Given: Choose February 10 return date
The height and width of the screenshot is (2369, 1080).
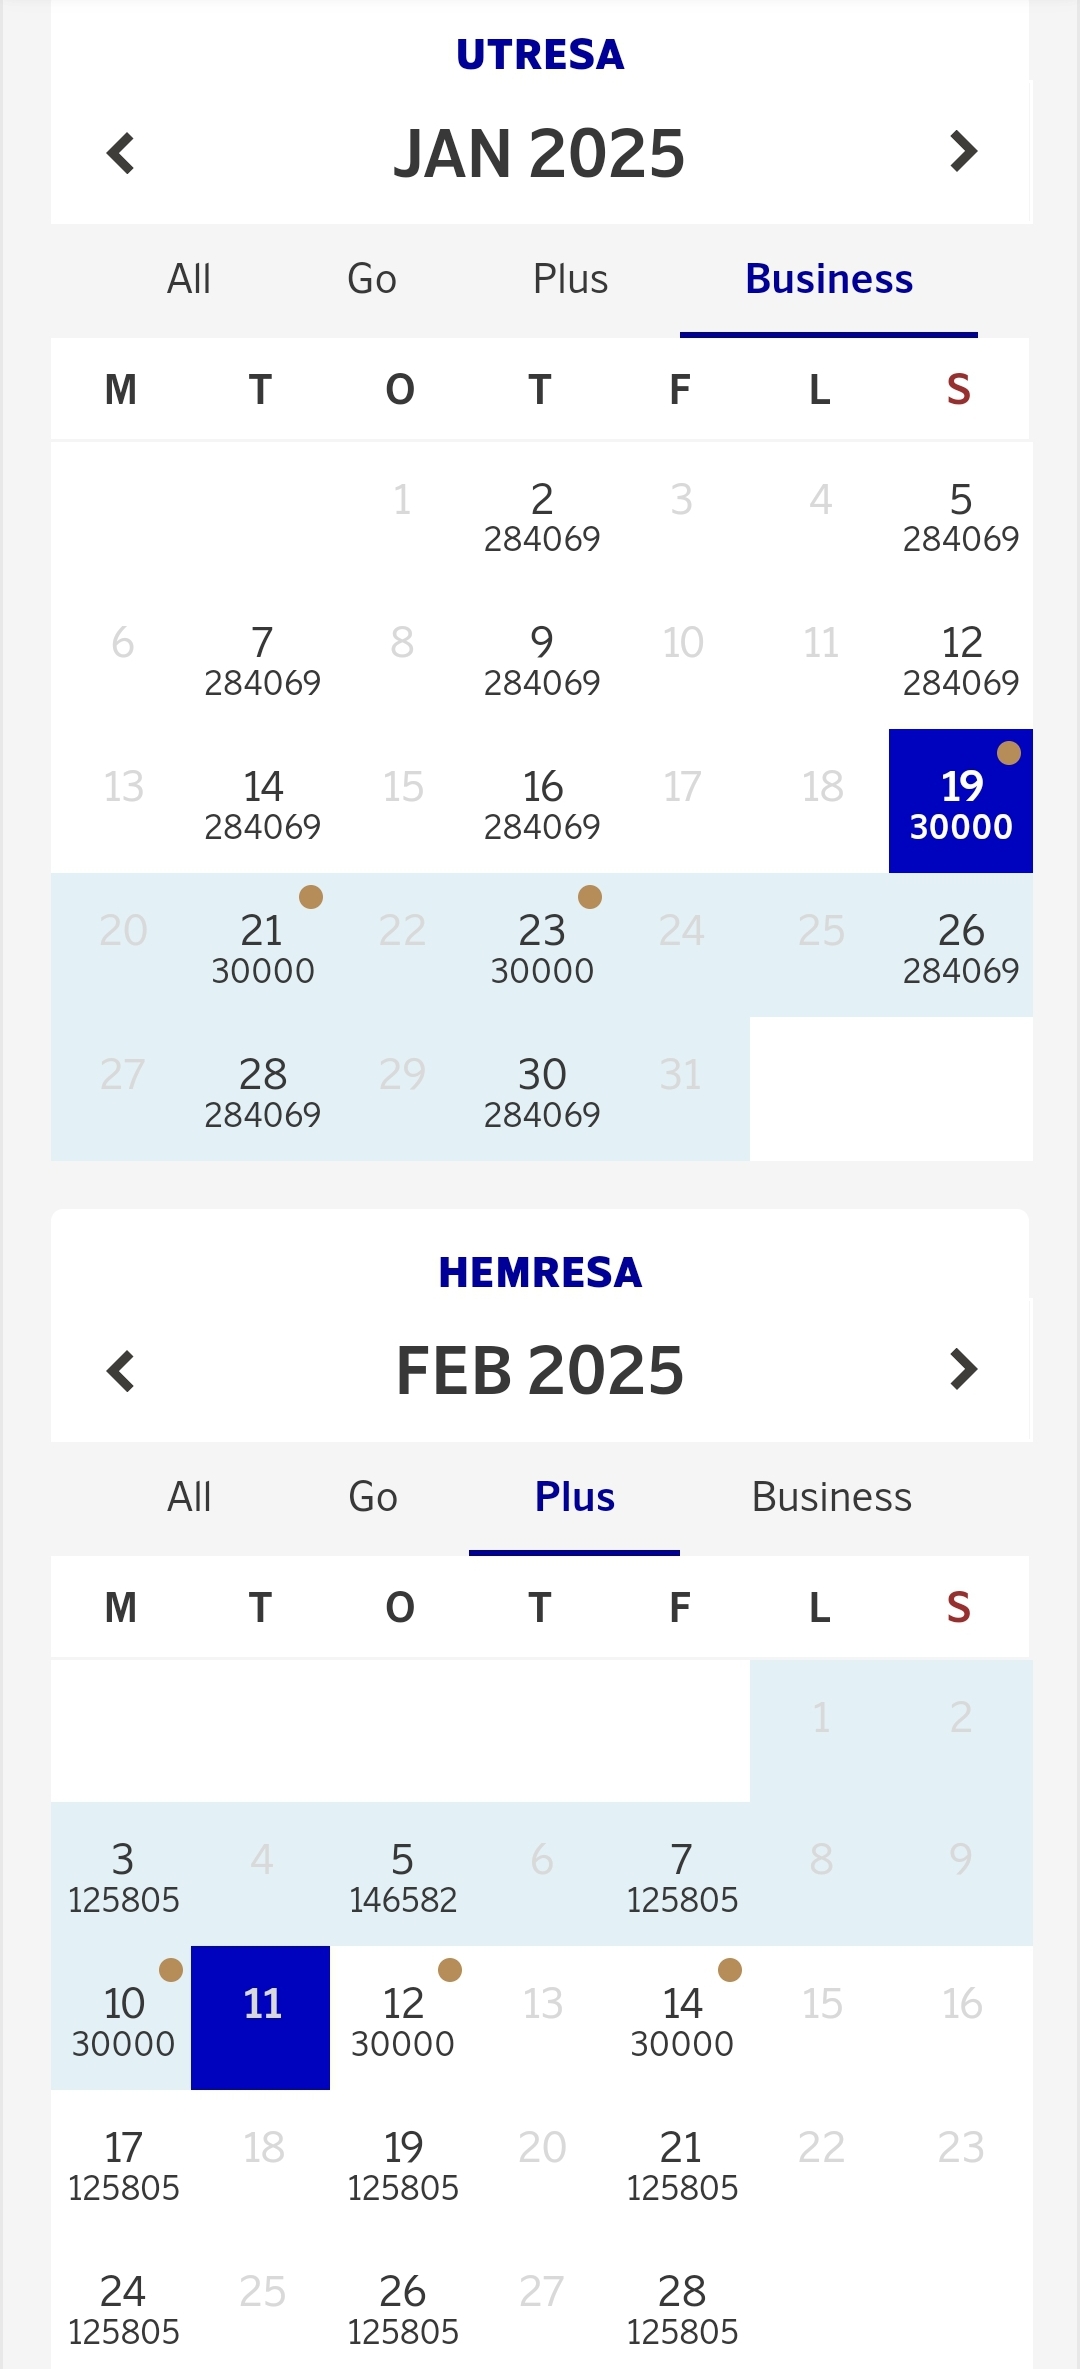Looking at the screenshot, I should [123, 2019].
